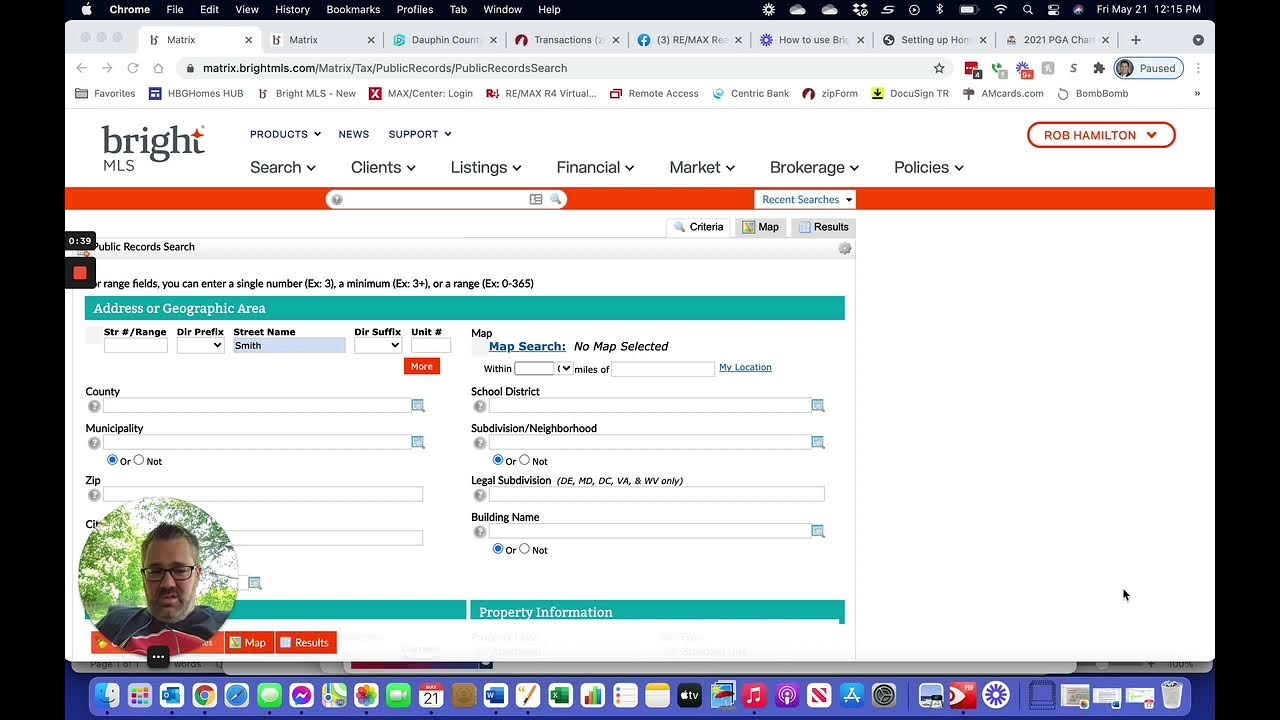
Task: Open the Clients navigation menu
Action: tap(383, 167)
